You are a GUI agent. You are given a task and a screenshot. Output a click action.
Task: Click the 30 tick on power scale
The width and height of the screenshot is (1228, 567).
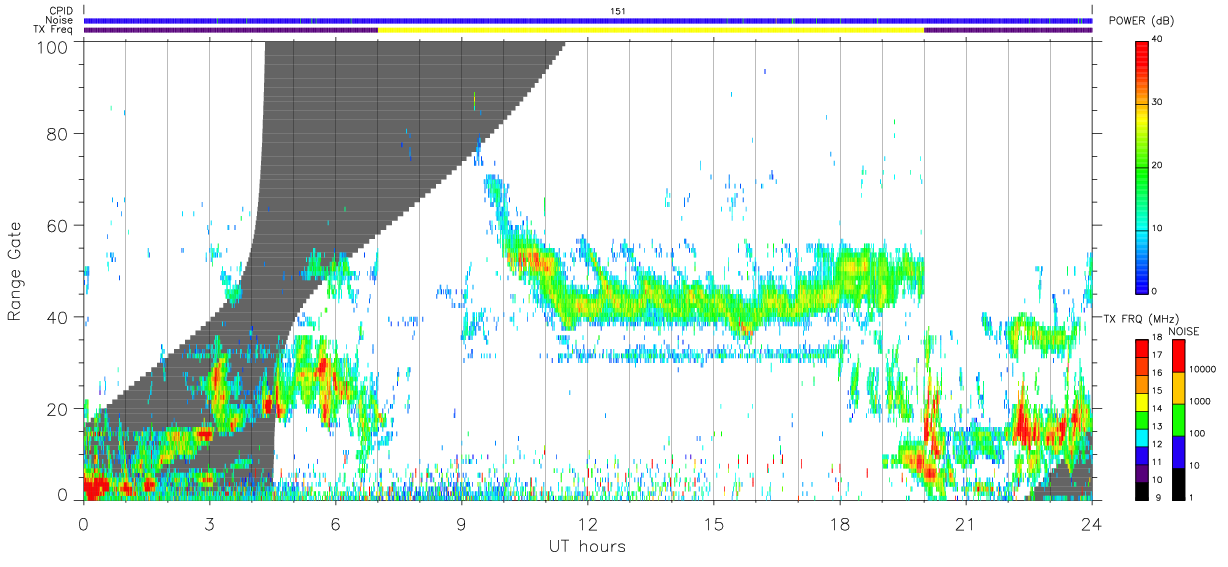pyautogui.click(x=1157, y=102)
